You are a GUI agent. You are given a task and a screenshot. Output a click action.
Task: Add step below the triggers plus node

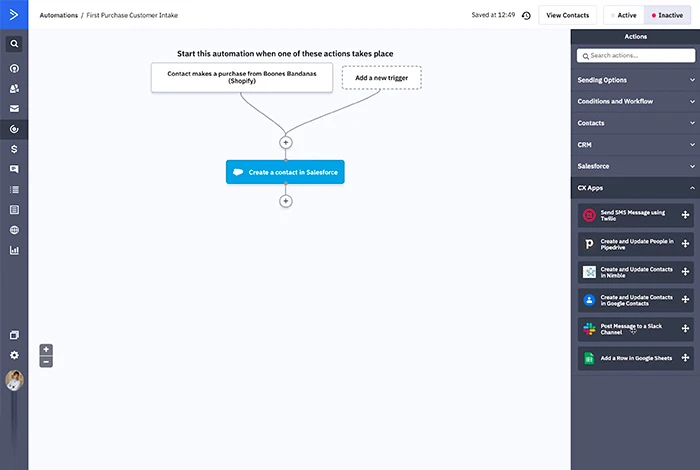pyautogui.click(x=286, y=142)
